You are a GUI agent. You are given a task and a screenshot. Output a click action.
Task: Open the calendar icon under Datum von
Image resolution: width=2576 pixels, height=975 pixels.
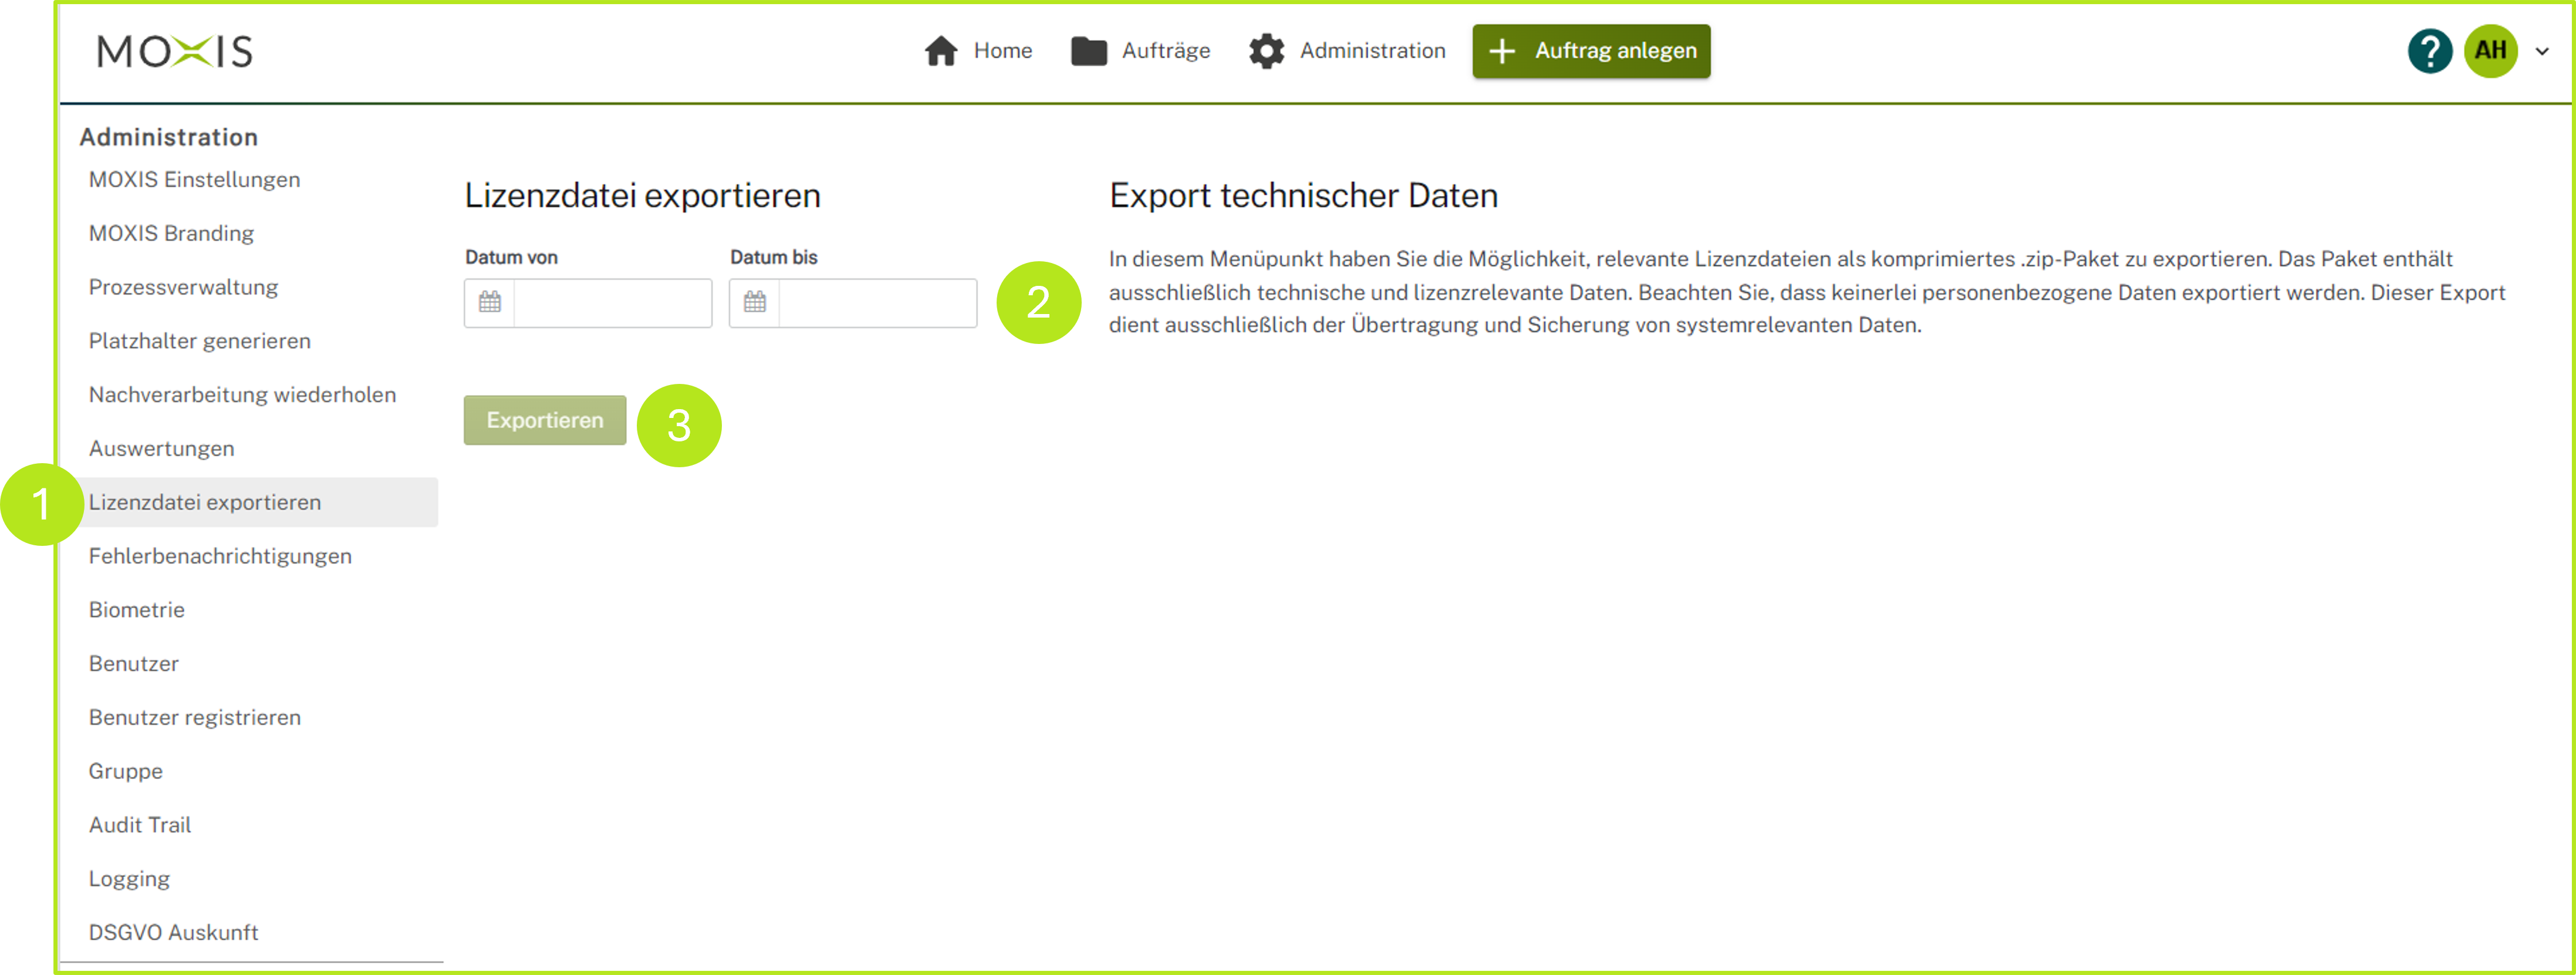point(489,302)
